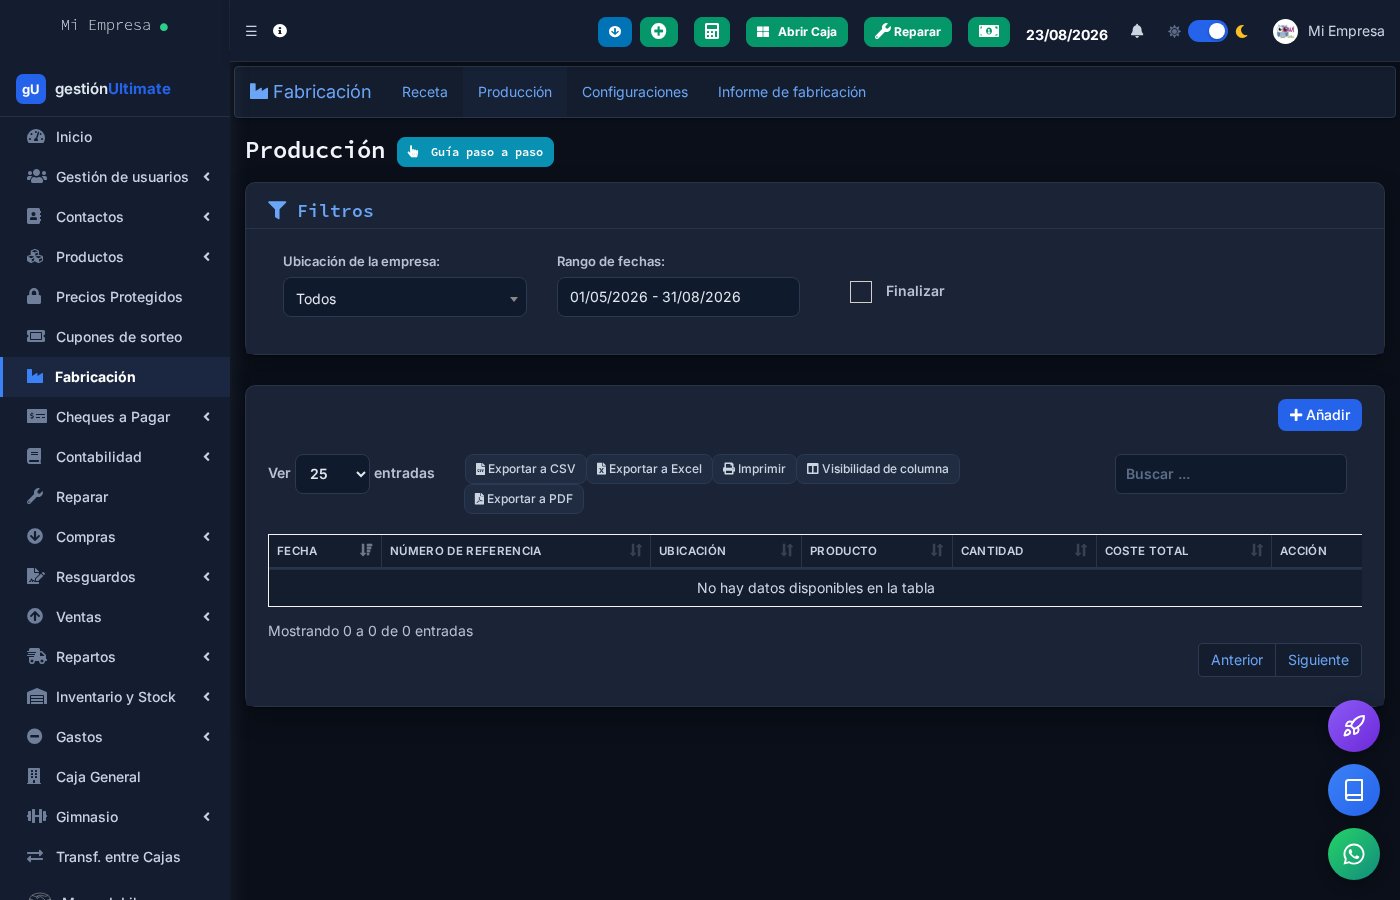Open the purple rocket floating button
The width and height of the screenshot is (1400, 900).
click(x=1354, y=726)
